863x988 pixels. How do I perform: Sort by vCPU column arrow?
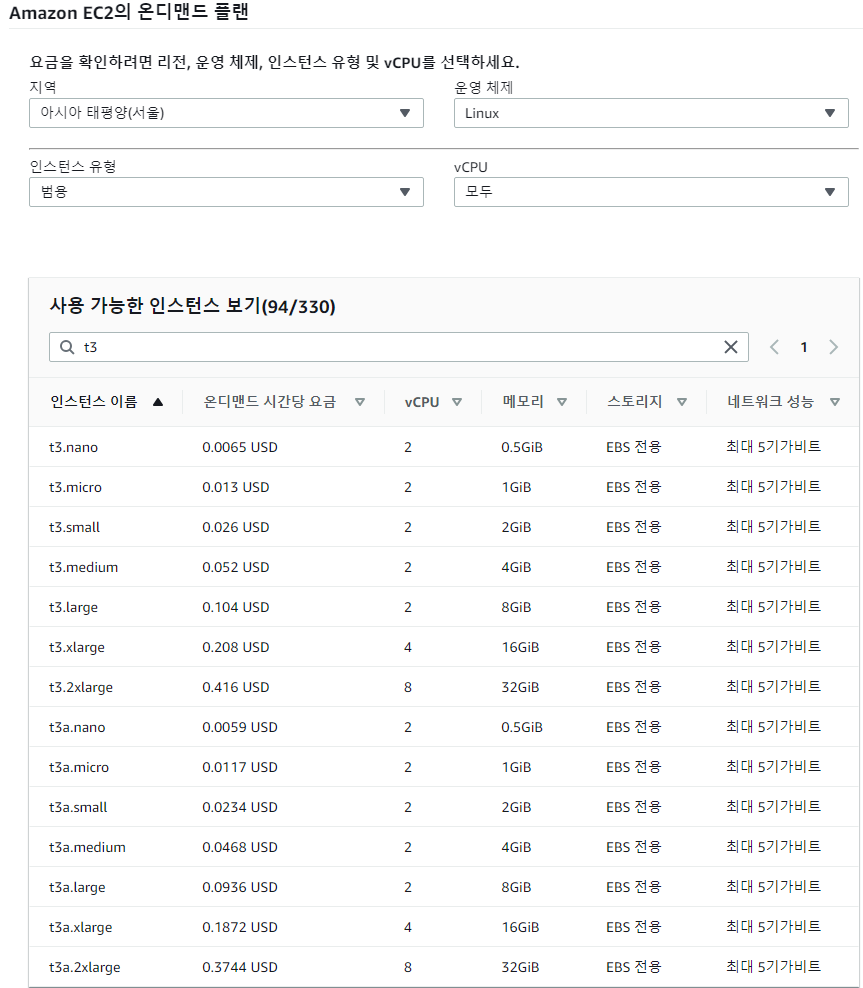[x=457, y=402]
